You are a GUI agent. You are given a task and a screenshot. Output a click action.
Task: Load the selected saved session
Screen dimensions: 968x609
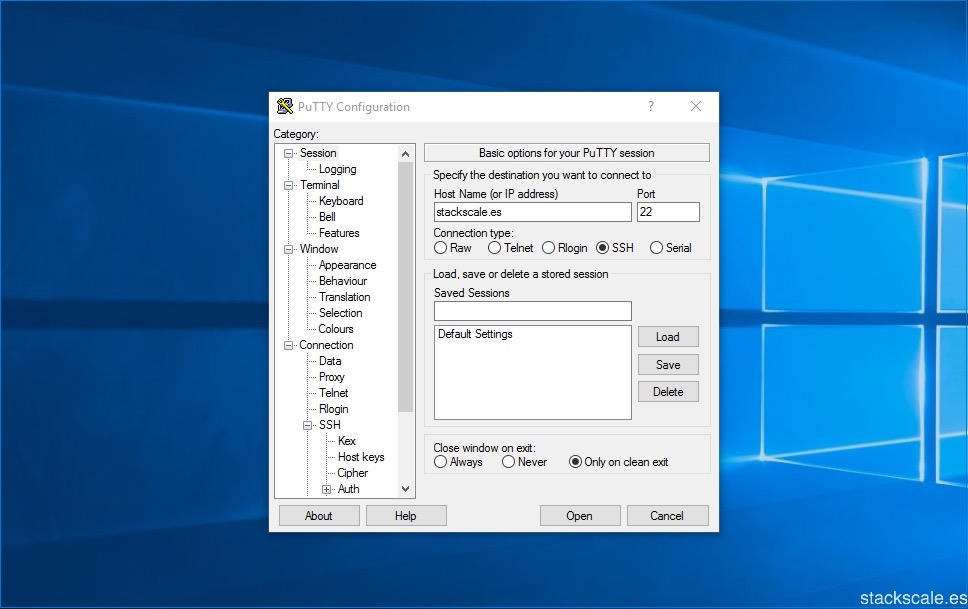point(668,337)
